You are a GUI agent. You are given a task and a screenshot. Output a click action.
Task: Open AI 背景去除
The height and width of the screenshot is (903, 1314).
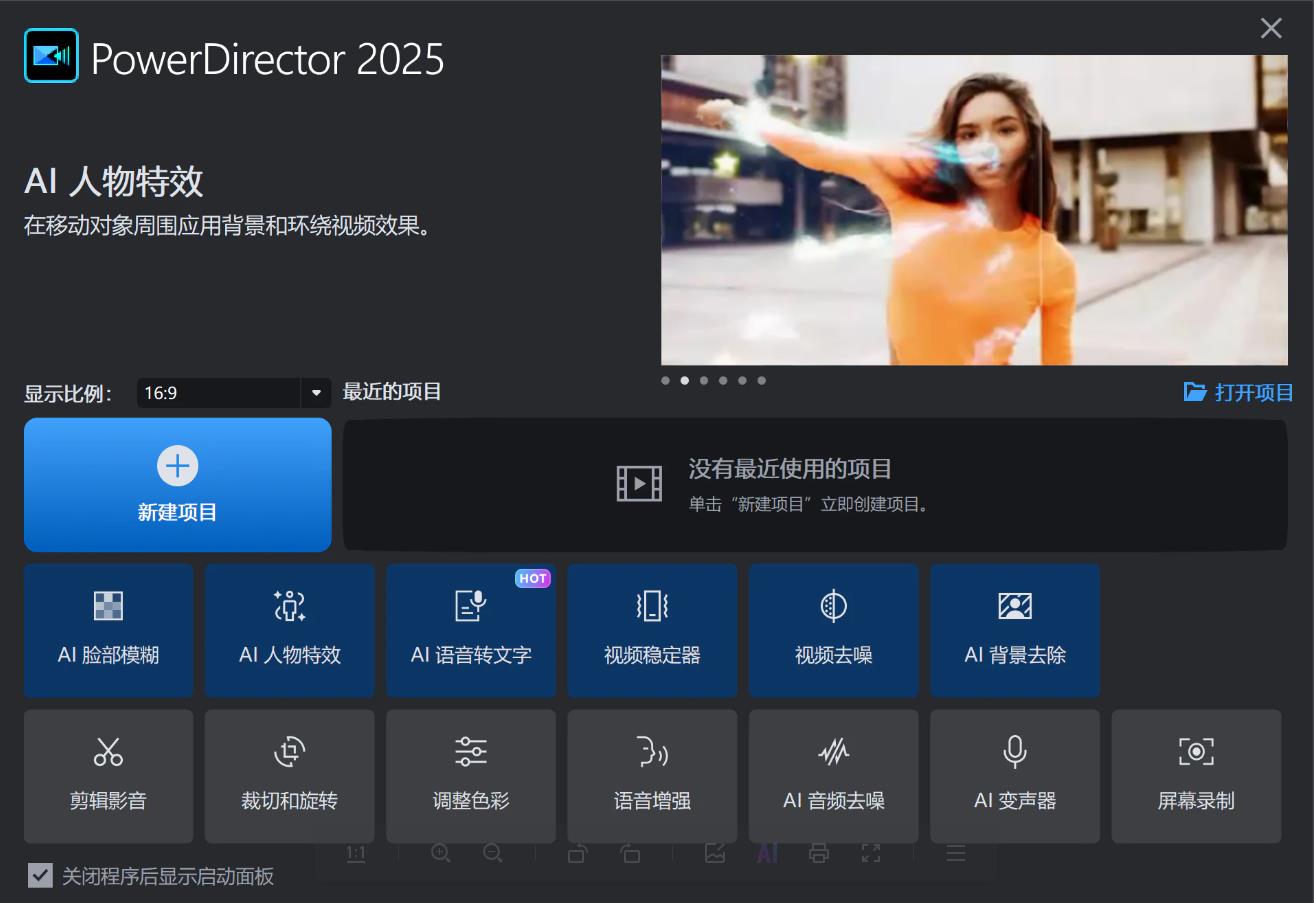point(1014,630)
